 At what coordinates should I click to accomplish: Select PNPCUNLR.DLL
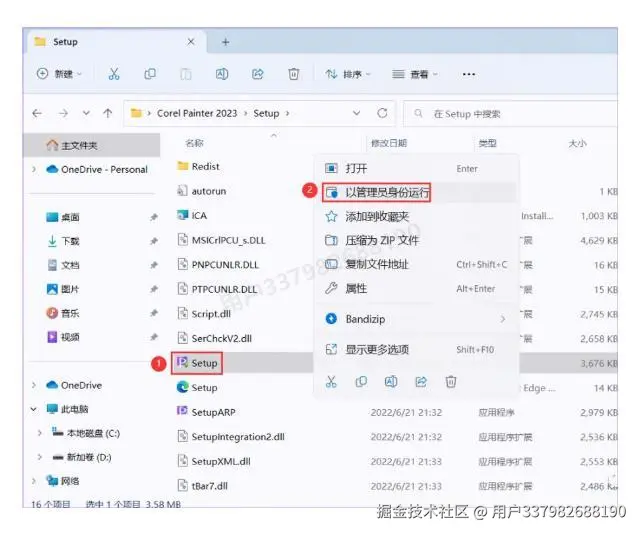tap(218, 264)
